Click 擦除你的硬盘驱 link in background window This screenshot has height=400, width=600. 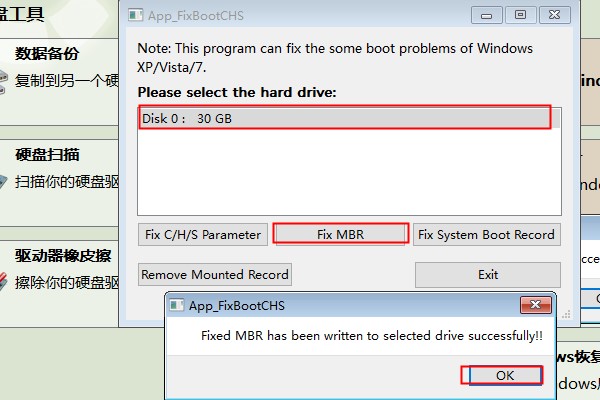click(x=67, y=282)
